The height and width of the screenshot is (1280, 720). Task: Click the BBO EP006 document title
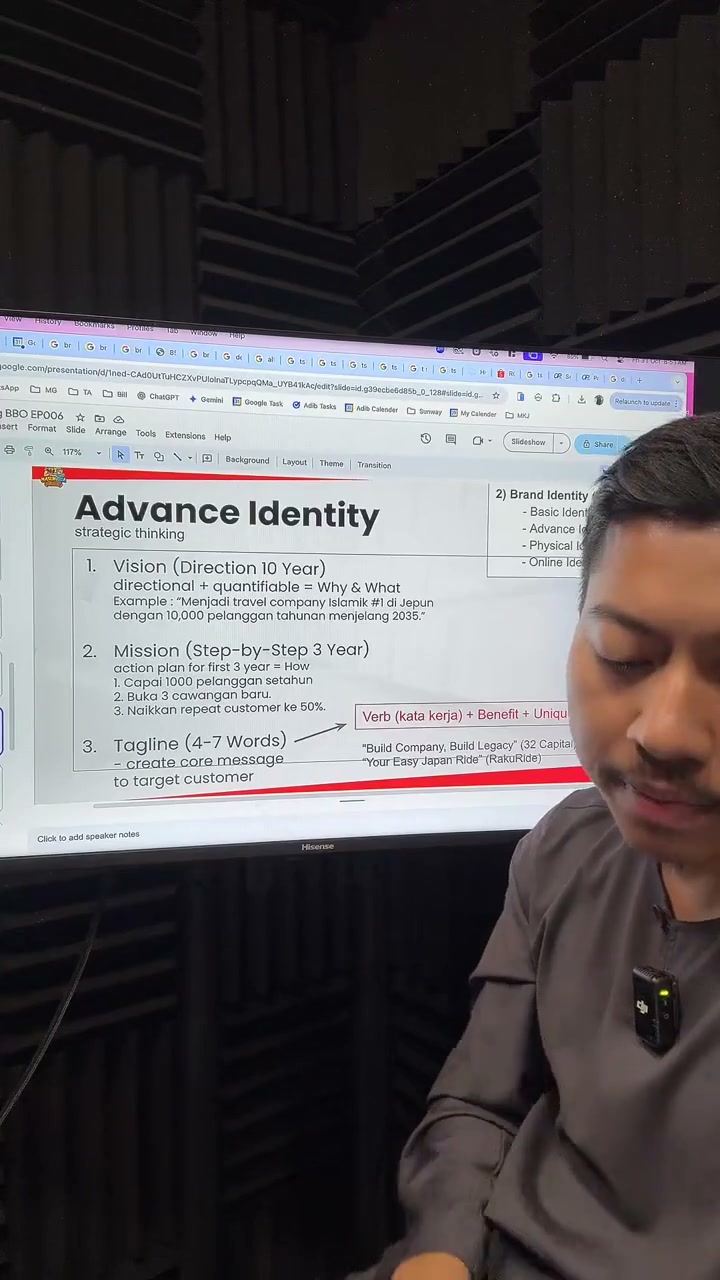pos(33,414)
